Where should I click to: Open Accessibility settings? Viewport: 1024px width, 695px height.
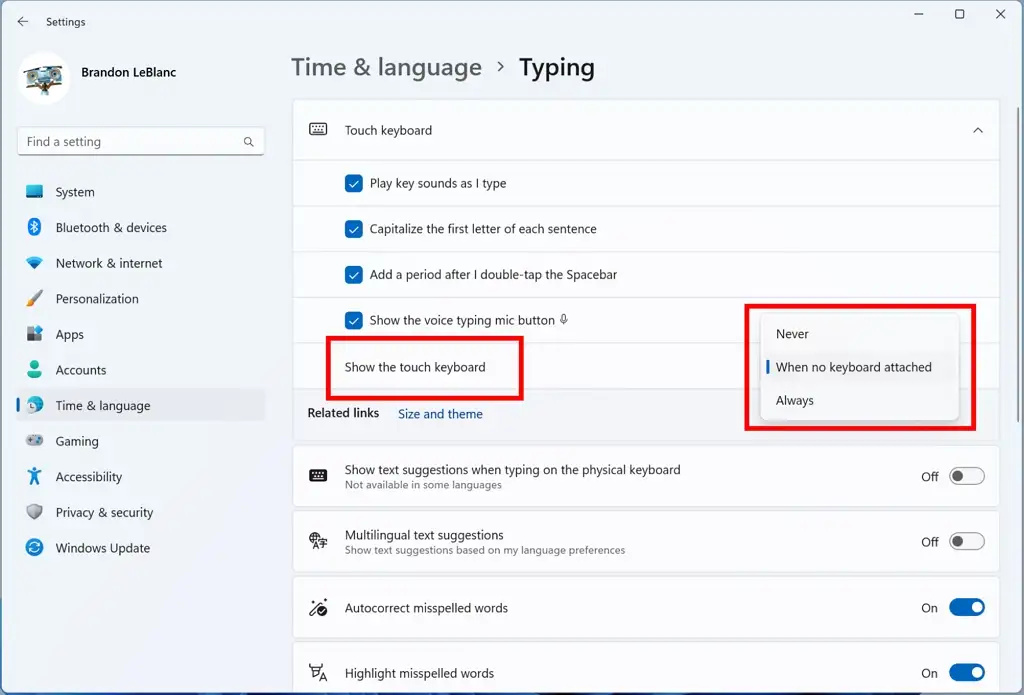pos(90,477)
